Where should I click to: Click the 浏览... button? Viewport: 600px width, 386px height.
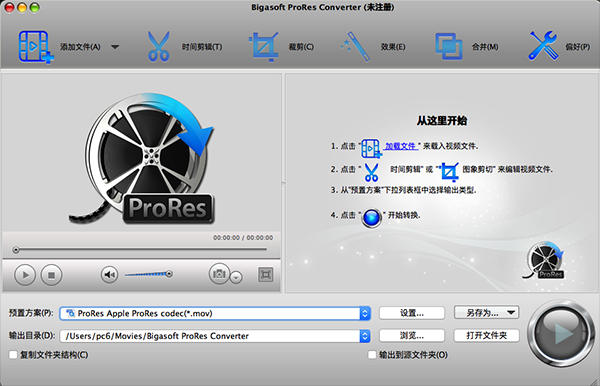(x=412, y=336)
